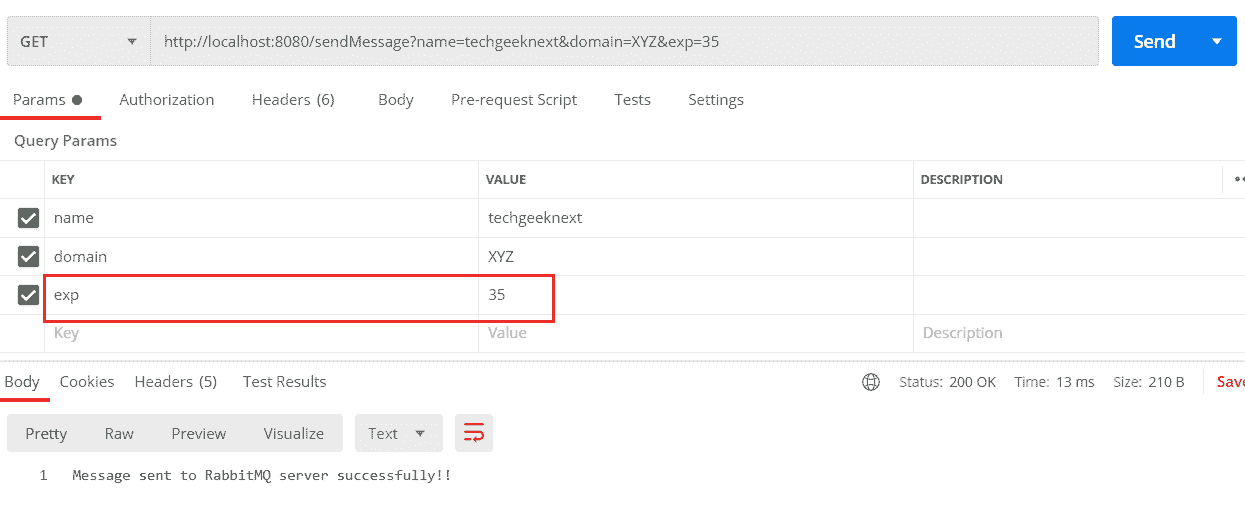The width and height of the screenshot is (1245, 505).
Task: Open the Tests tab
Action: [x=632, y=100]
